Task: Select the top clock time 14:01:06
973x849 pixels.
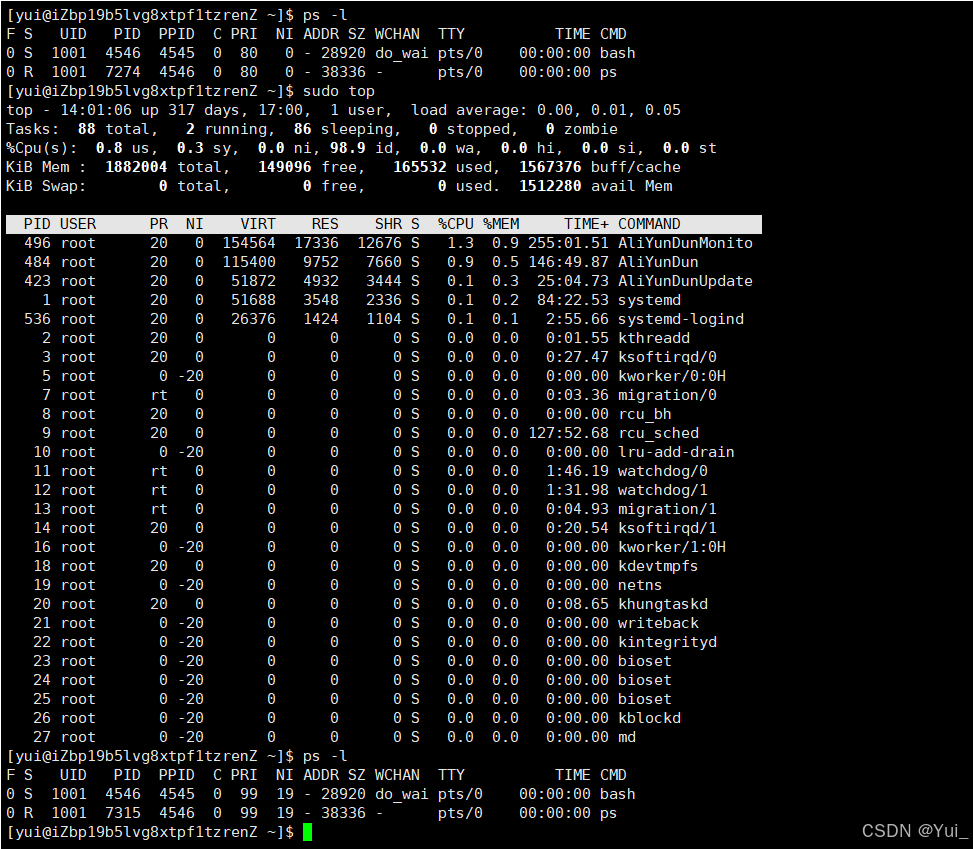Action: tap(96, 110)
